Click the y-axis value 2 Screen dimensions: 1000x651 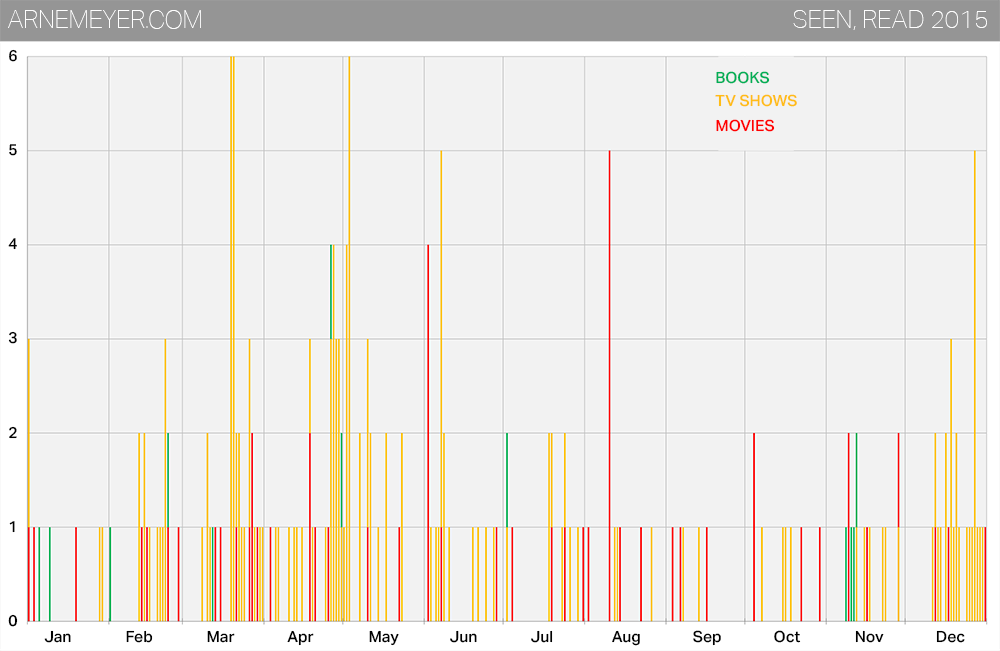coord(13,433)
